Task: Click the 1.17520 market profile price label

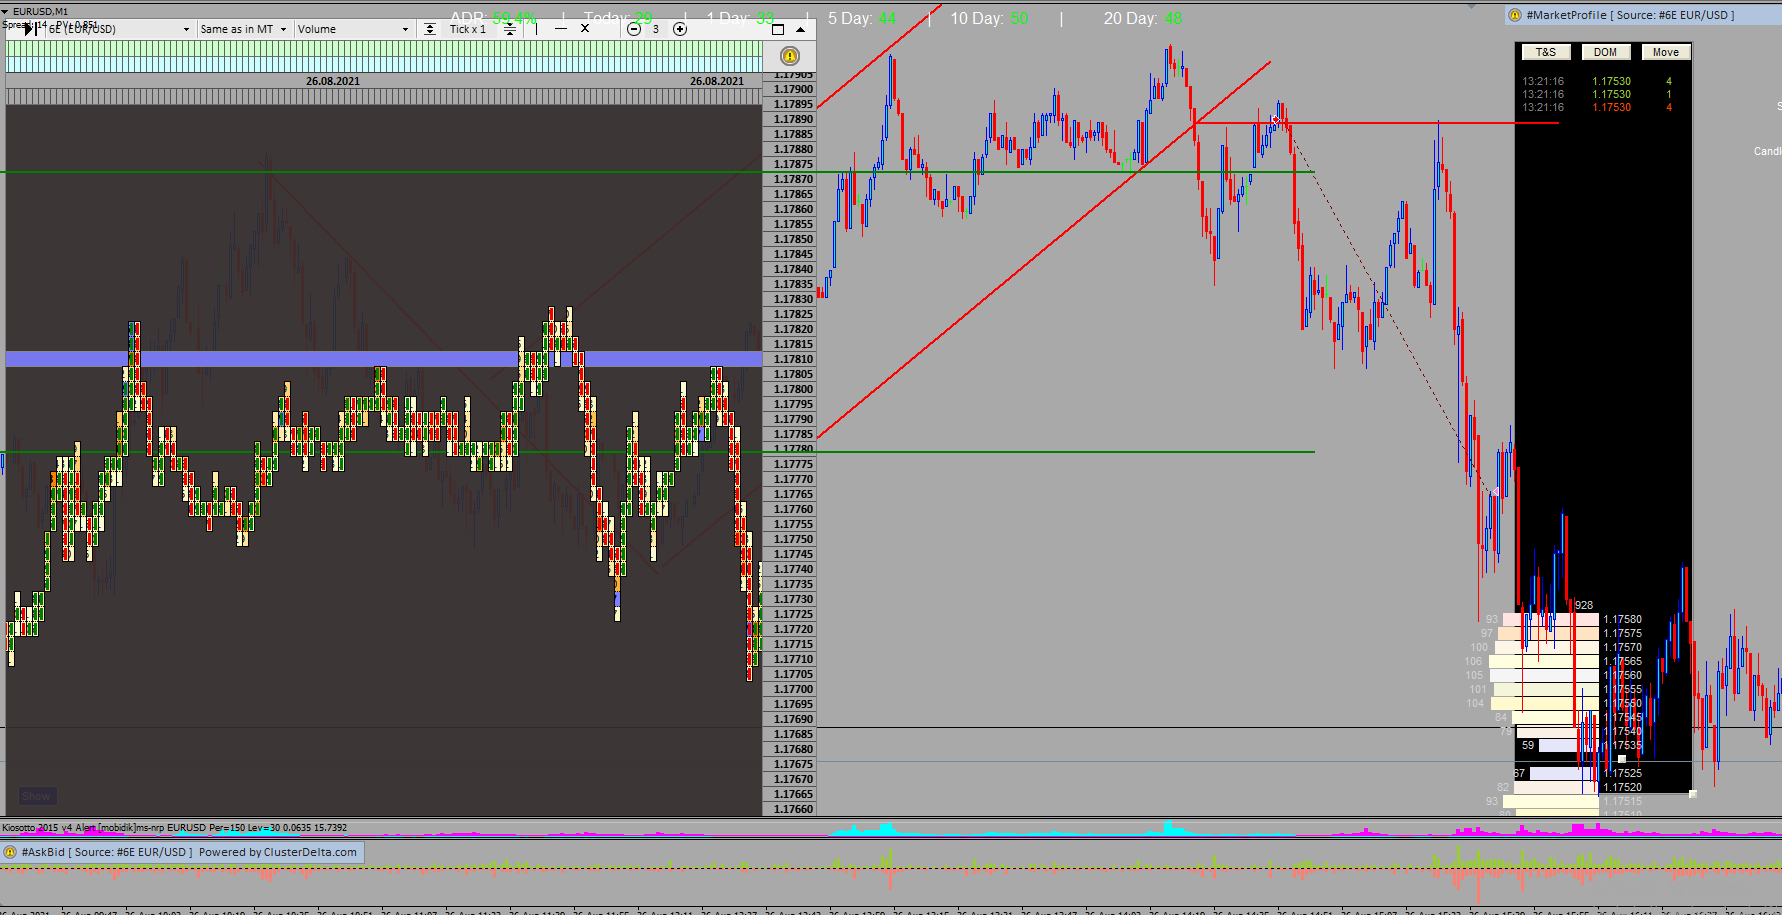Action: click(x=1622, y=787)
